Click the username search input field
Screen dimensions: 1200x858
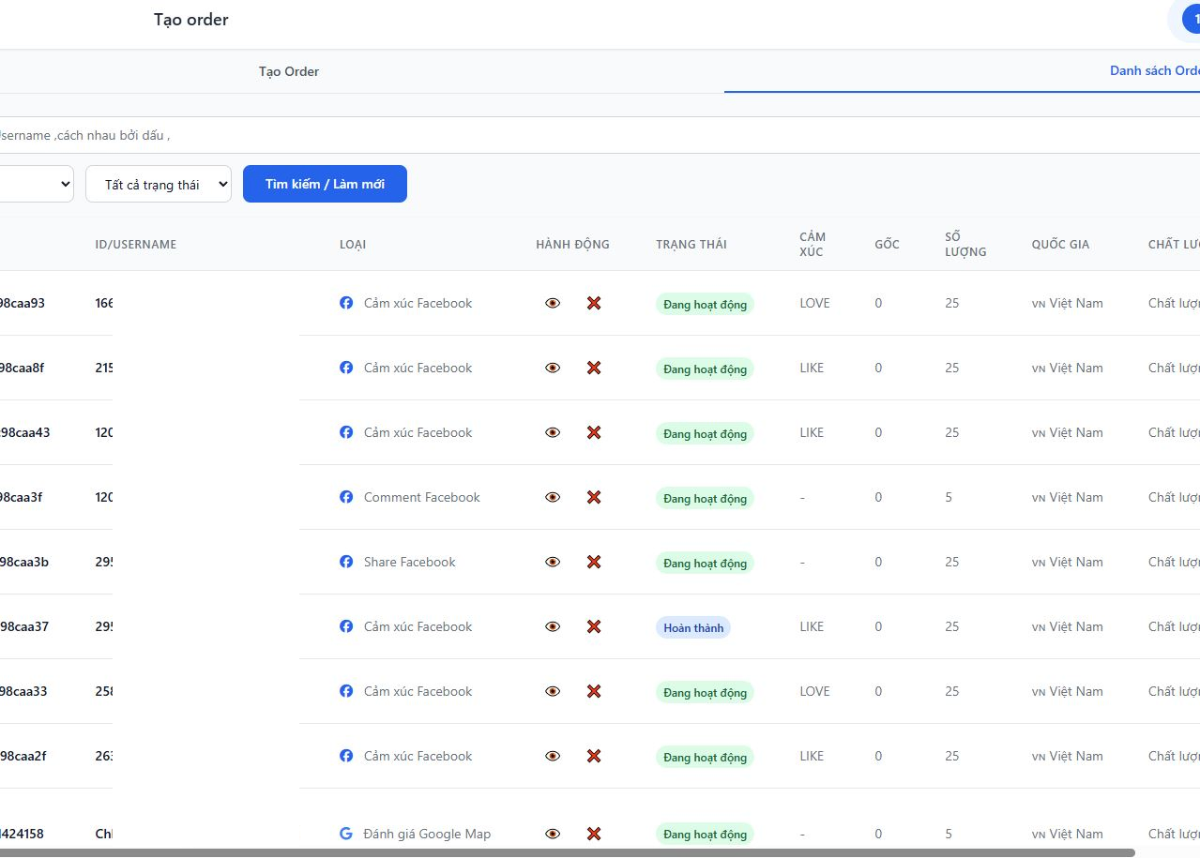[600, 135]
